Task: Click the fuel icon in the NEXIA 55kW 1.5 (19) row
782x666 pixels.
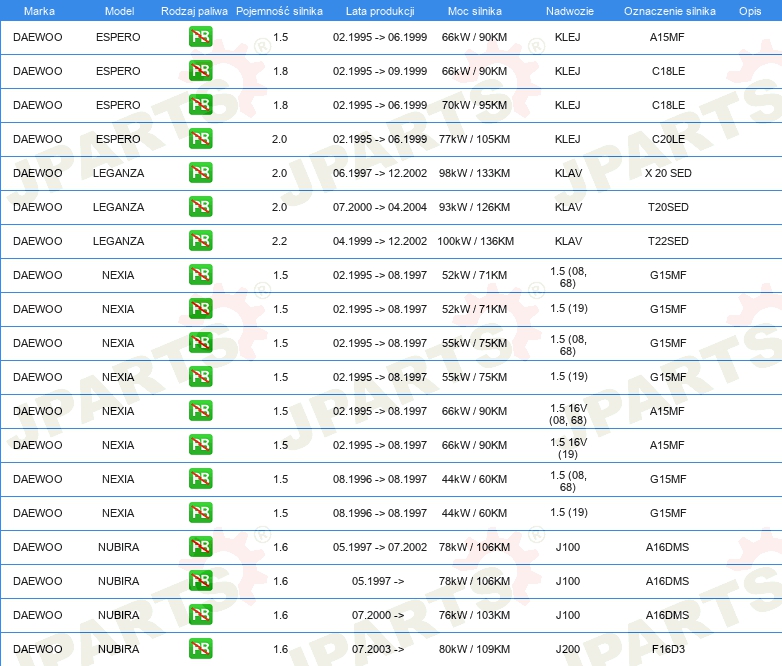Action: pyautogui.click(x=200, y=377)
